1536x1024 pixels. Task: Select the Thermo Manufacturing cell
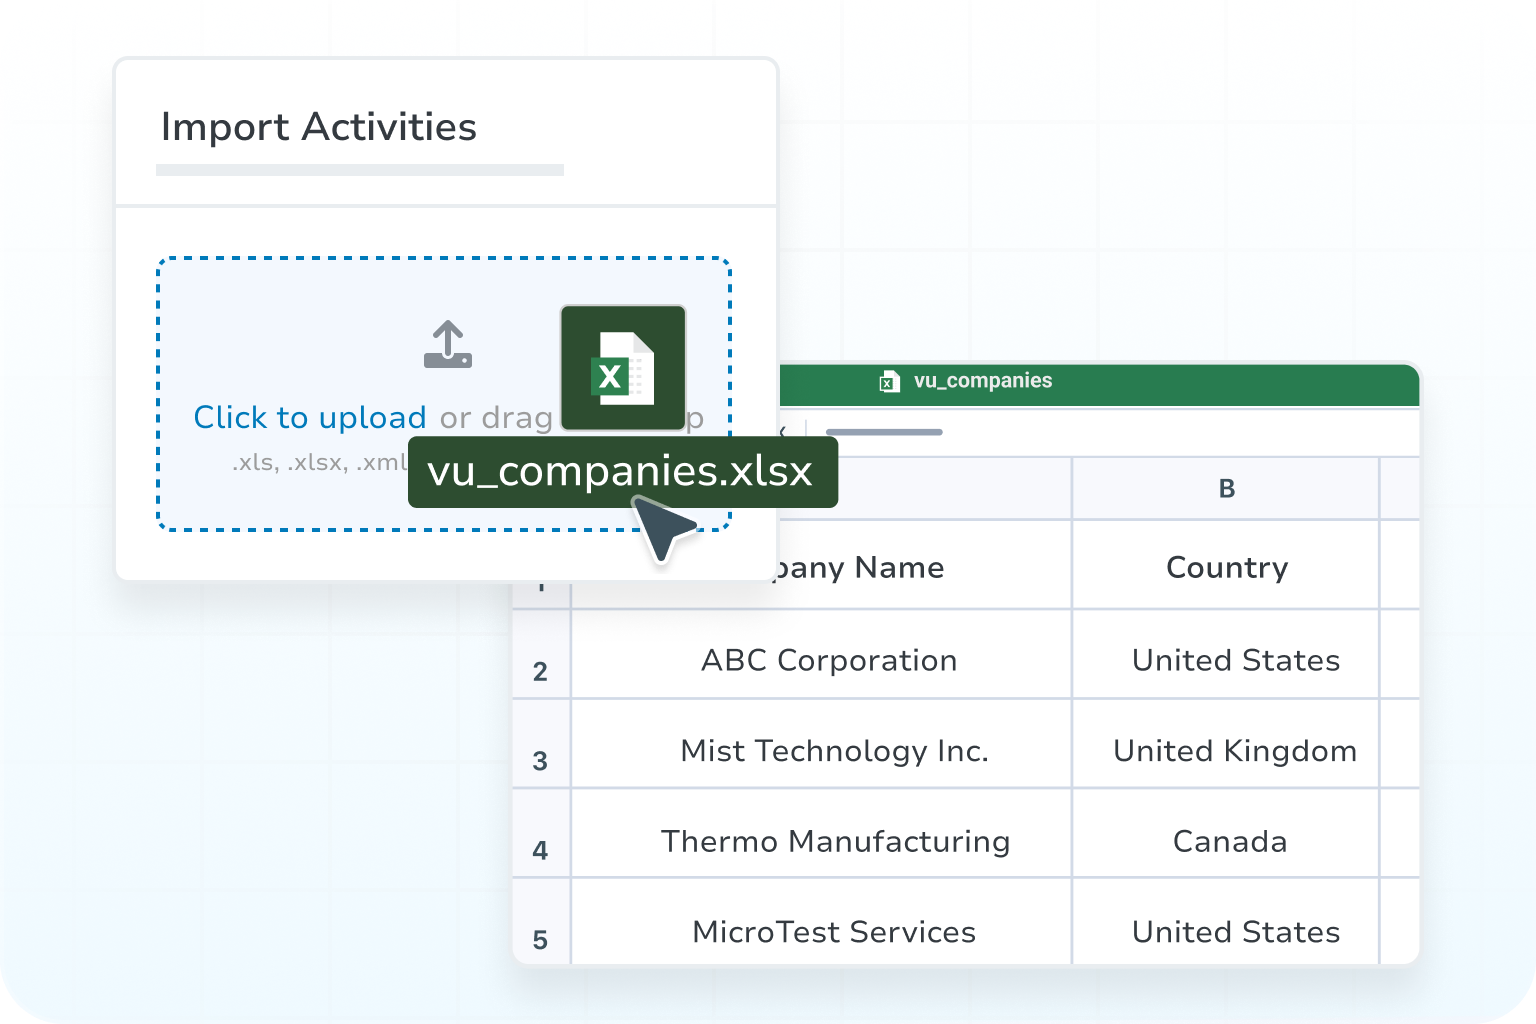point(835,841)
